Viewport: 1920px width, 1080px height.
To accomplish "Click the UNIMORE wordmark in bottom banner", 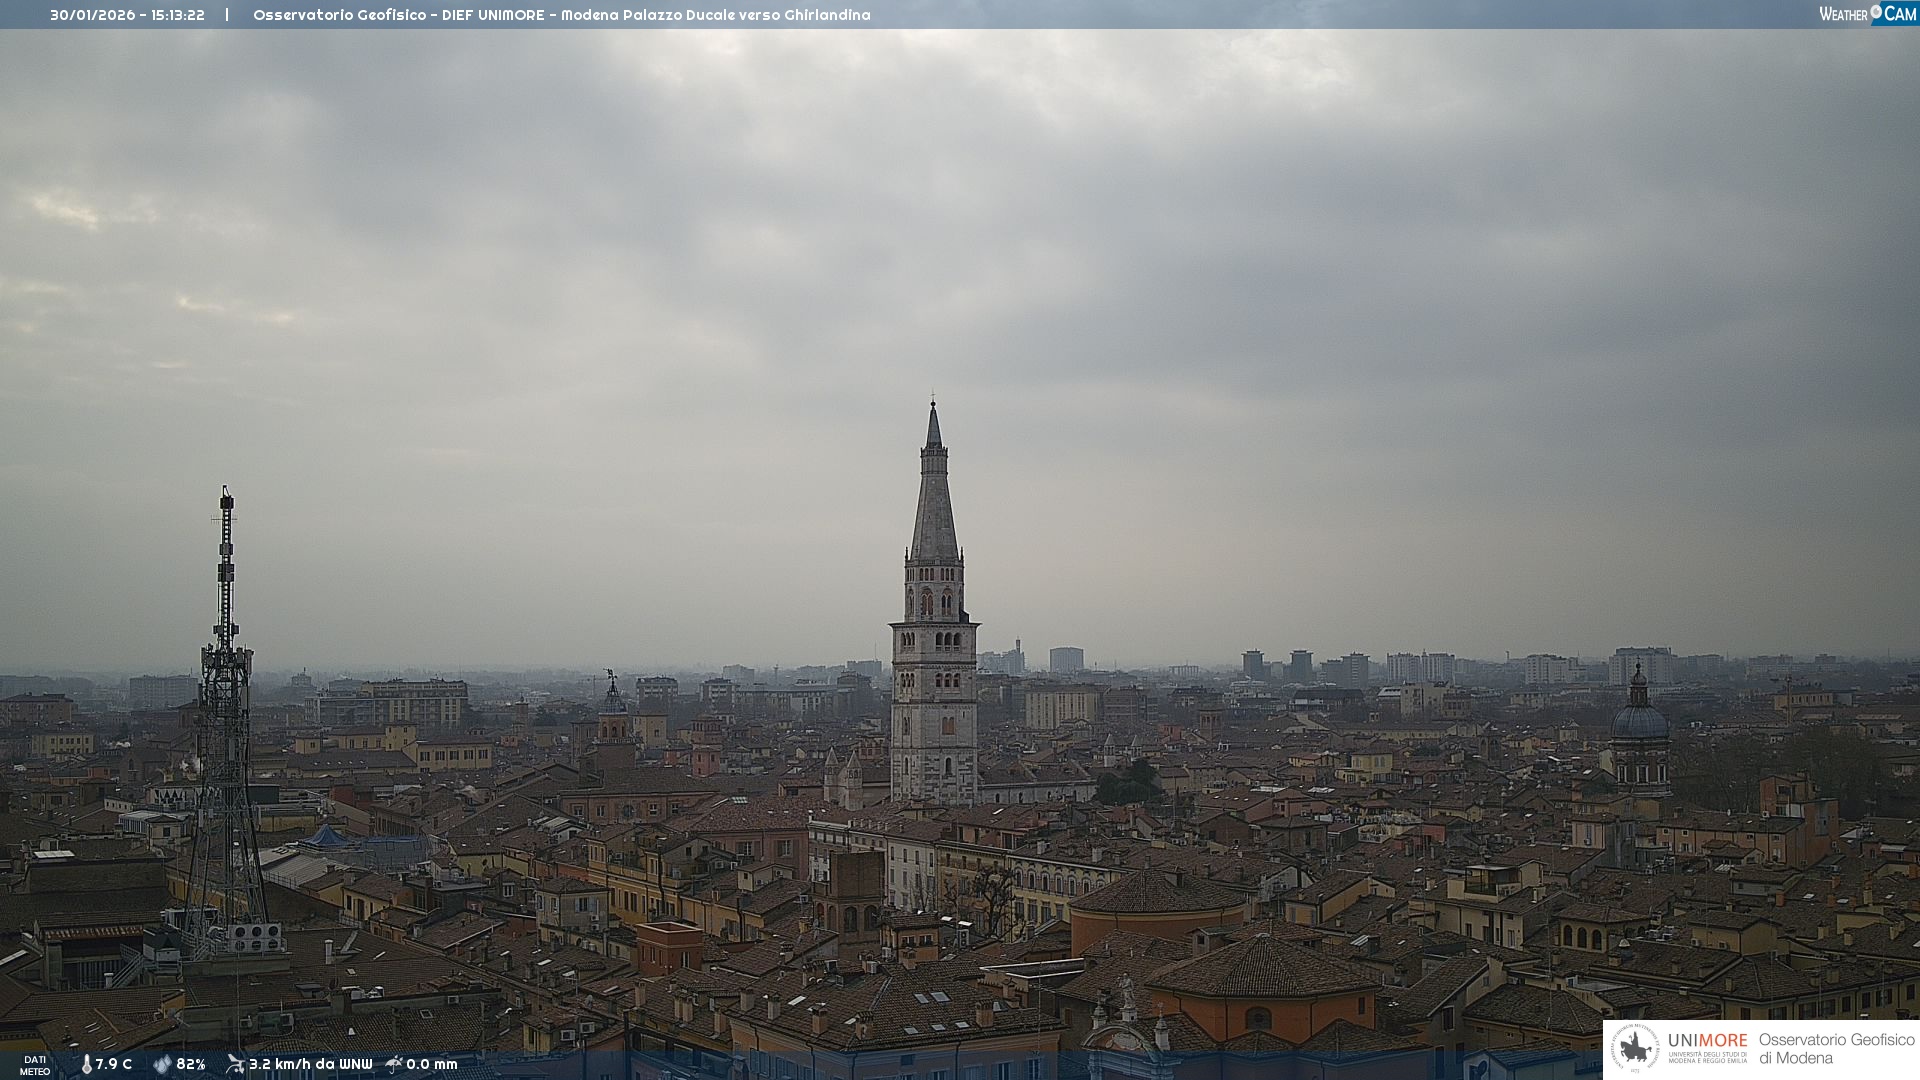I will [x=1707, y=1041].
